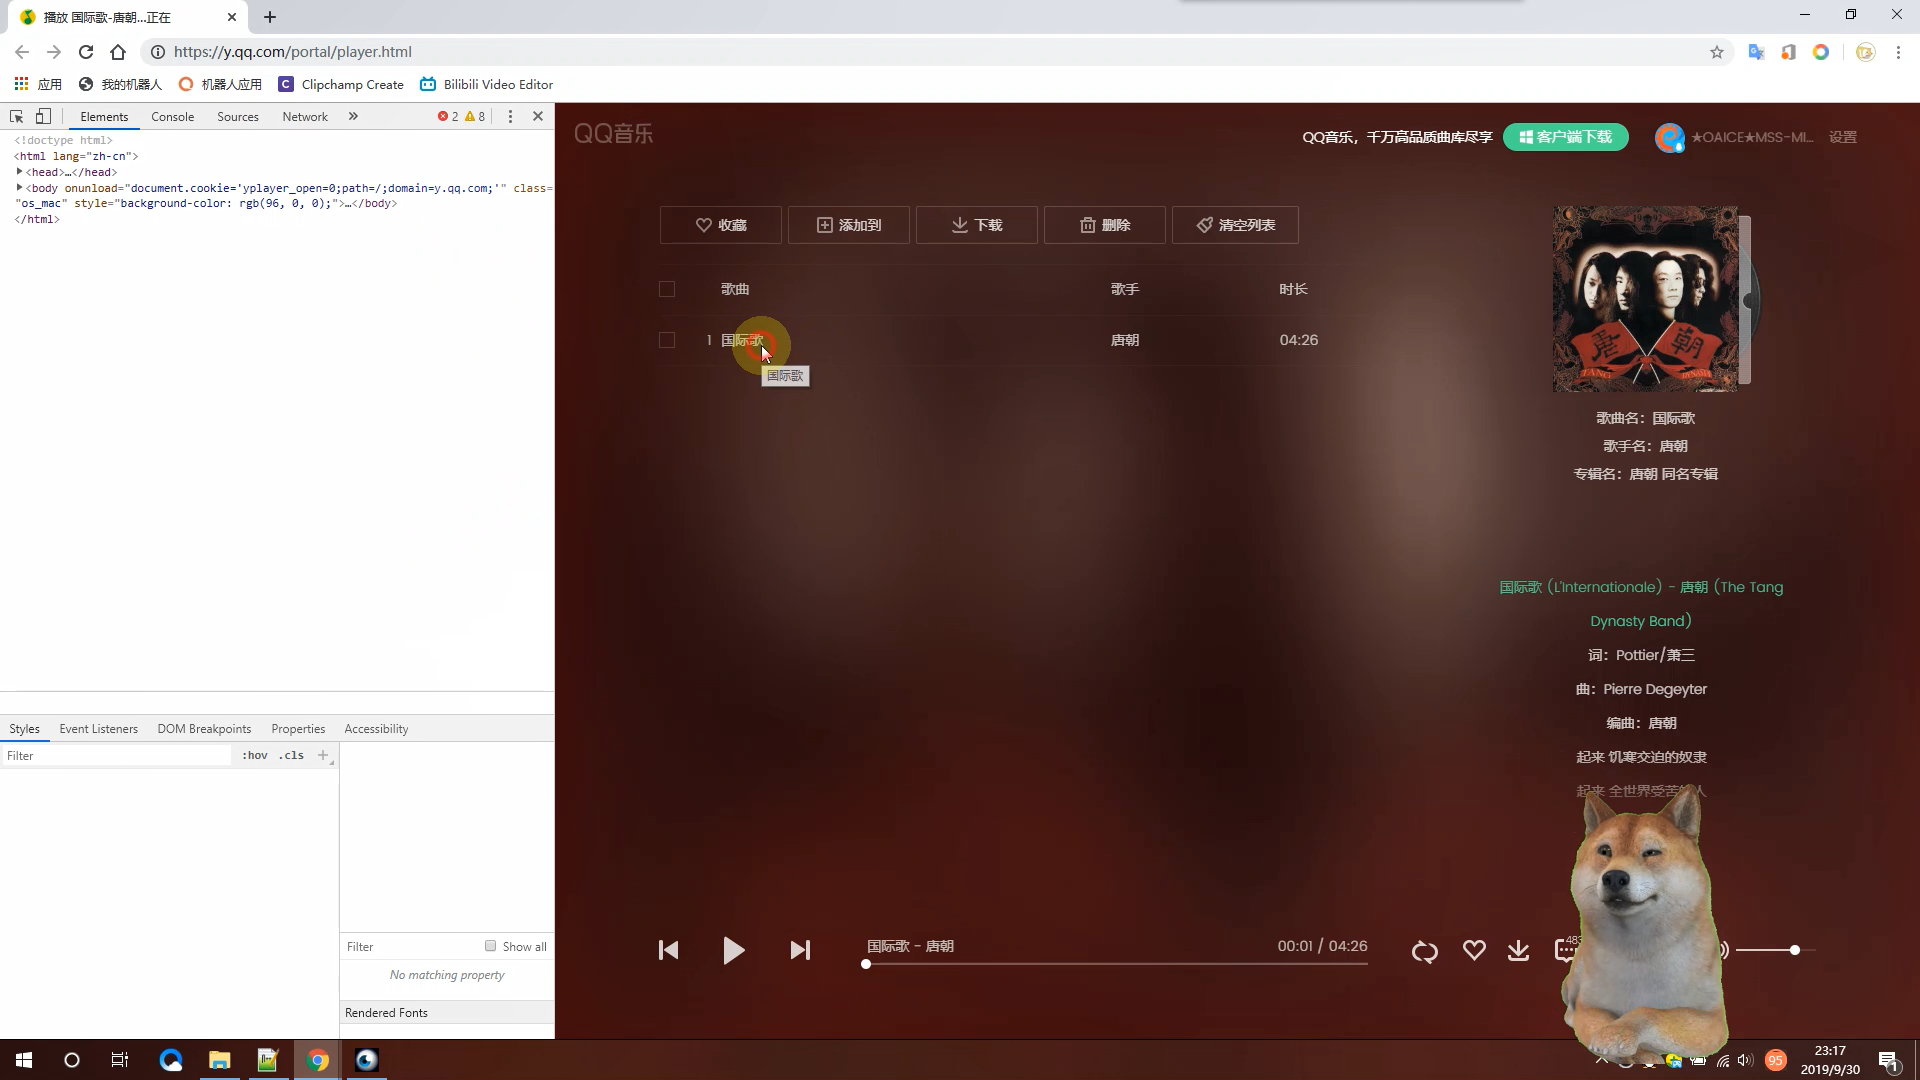This screenshot has height=1080, width=1920.
Task: Open DevTools customize three-dot menu
Action: click(510, 117)
